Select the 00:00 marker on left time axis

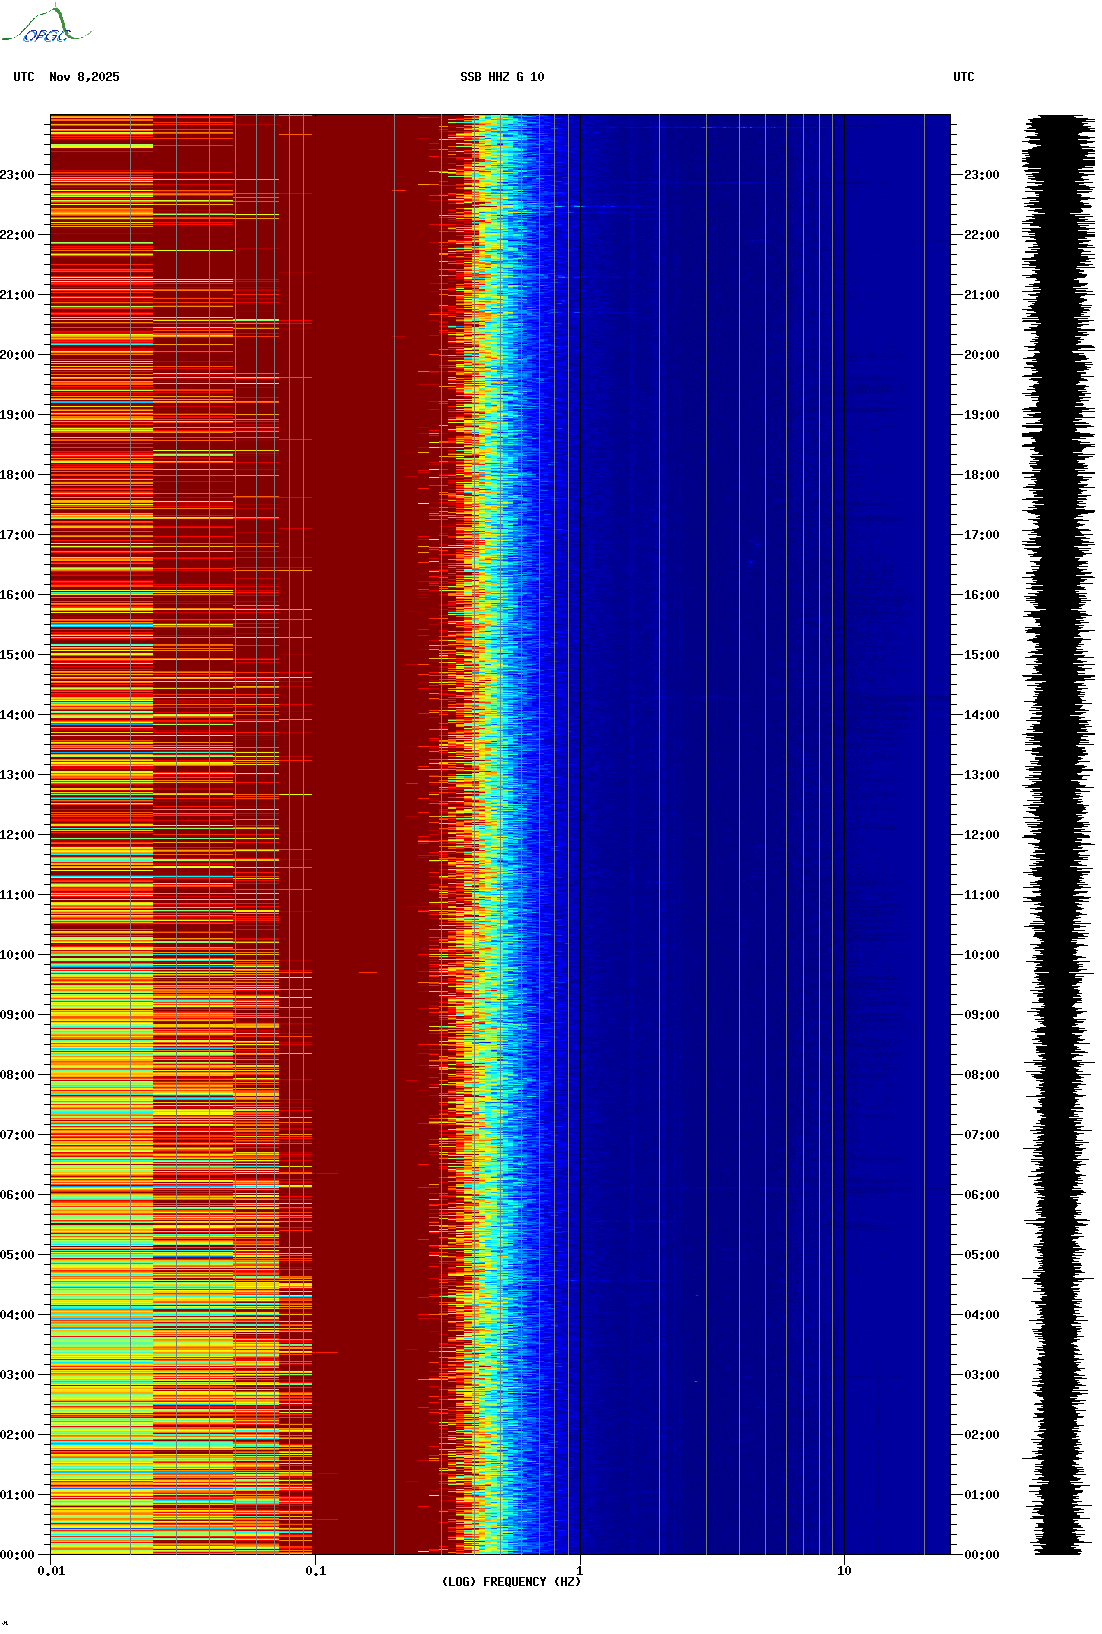(x=17, y=1555)
